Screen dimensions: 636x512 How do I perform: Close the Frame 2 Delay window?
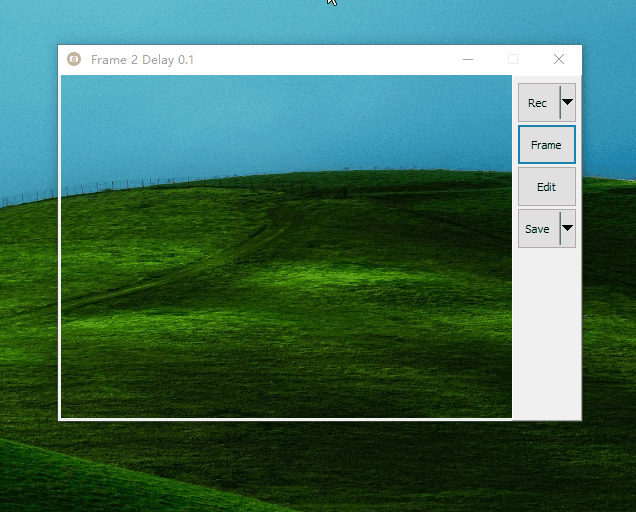[559, 59]
